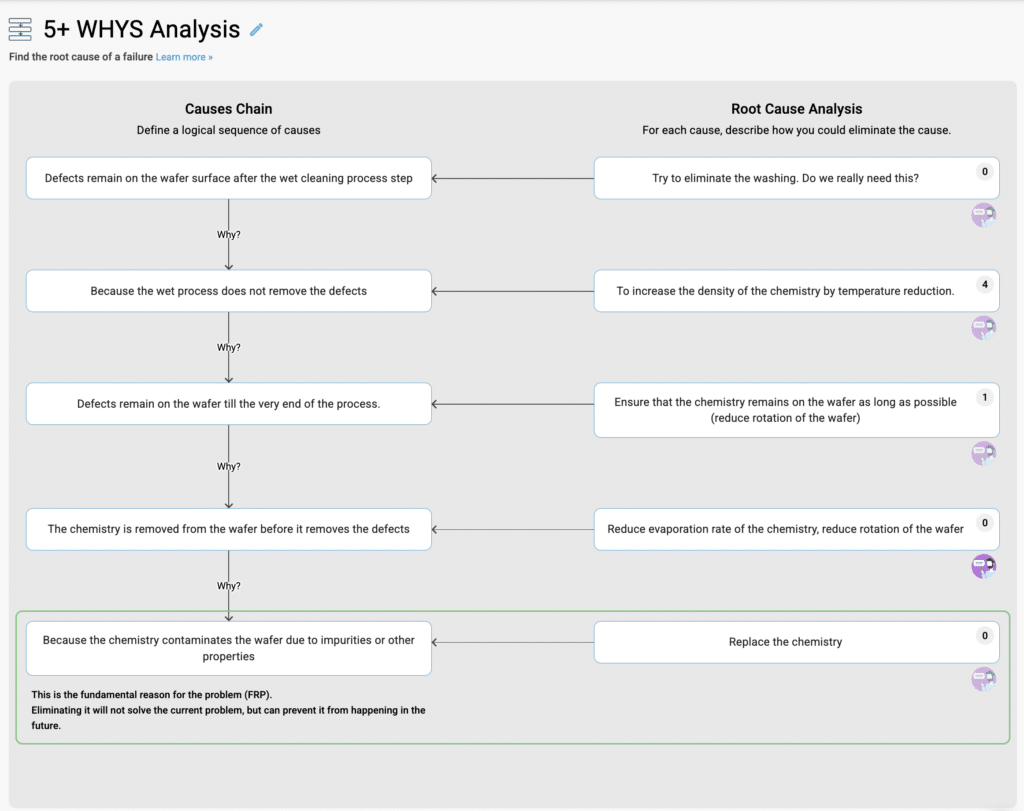
Task: Click 'This is the fundamental reason for the problem (FRP)' note
Action: (152, 695)
